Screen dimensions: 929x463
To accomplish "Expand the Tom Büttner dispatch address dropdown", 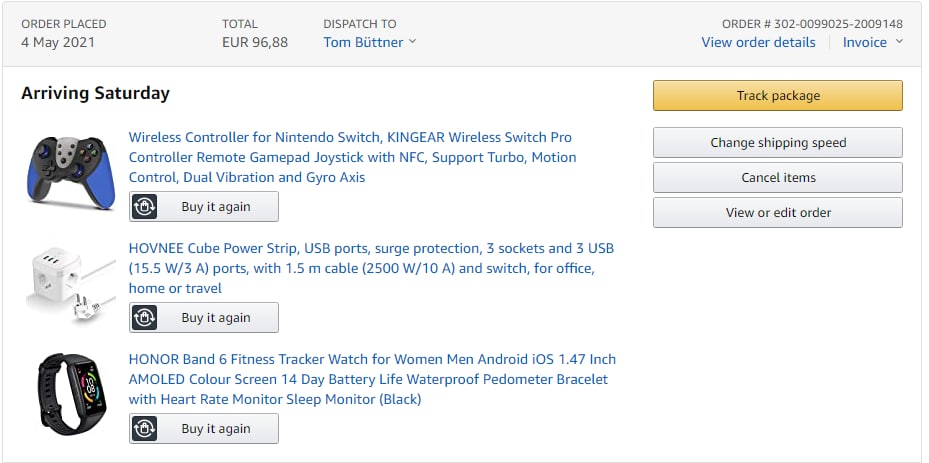I will click(369, 42).
